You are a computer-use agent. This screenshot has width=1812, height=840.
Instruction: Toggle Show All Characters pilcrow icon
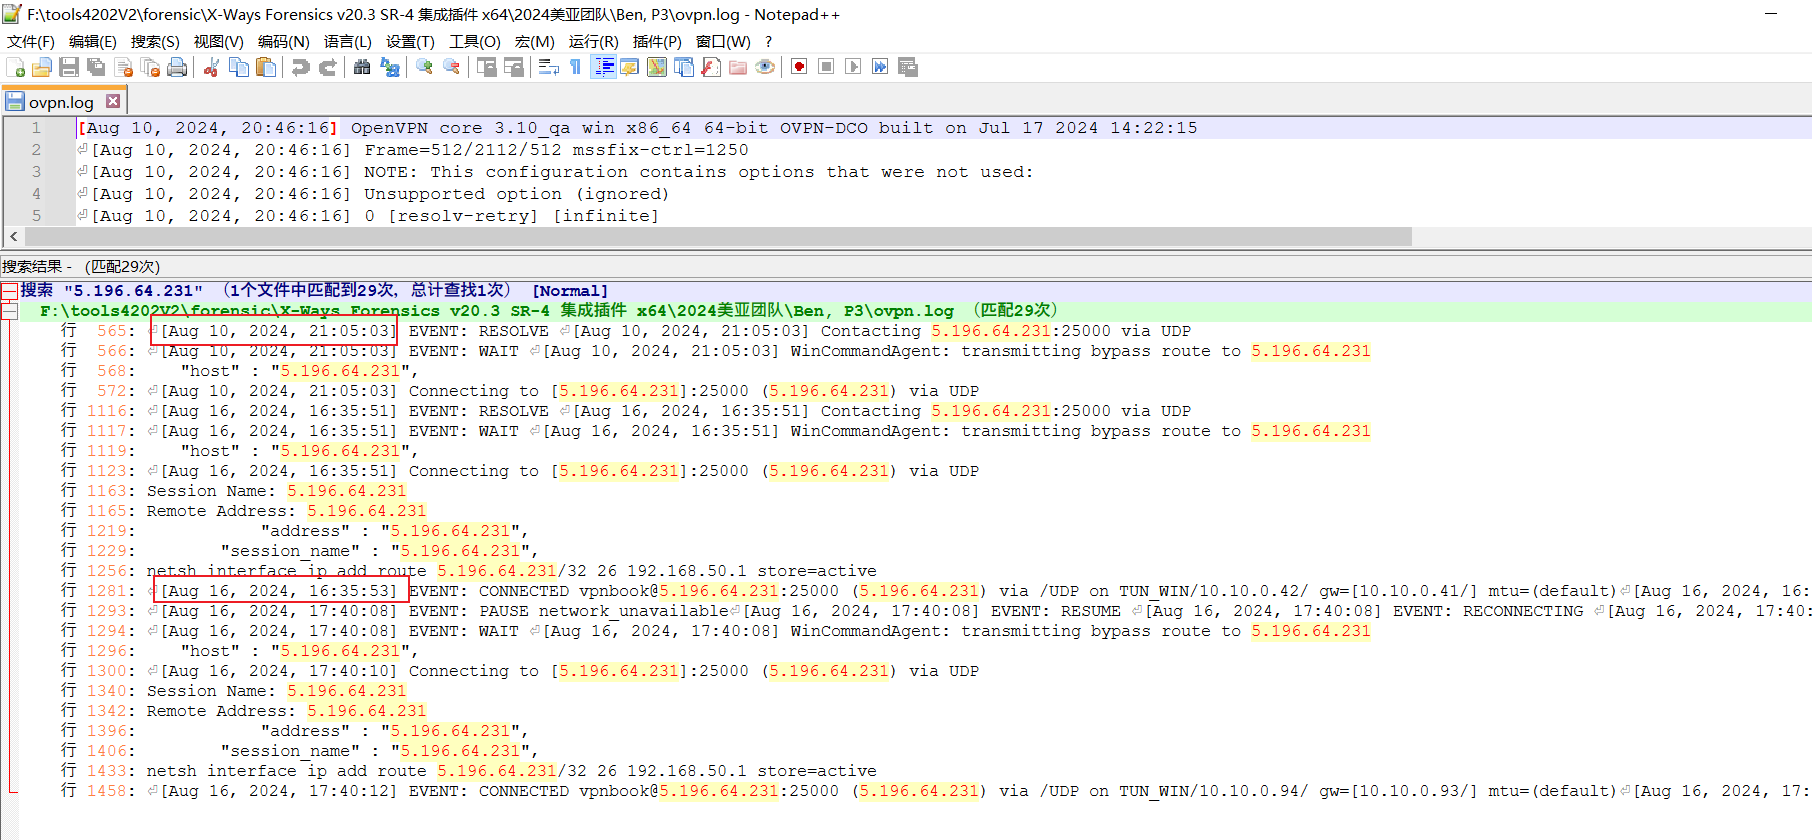coord(575,67)
